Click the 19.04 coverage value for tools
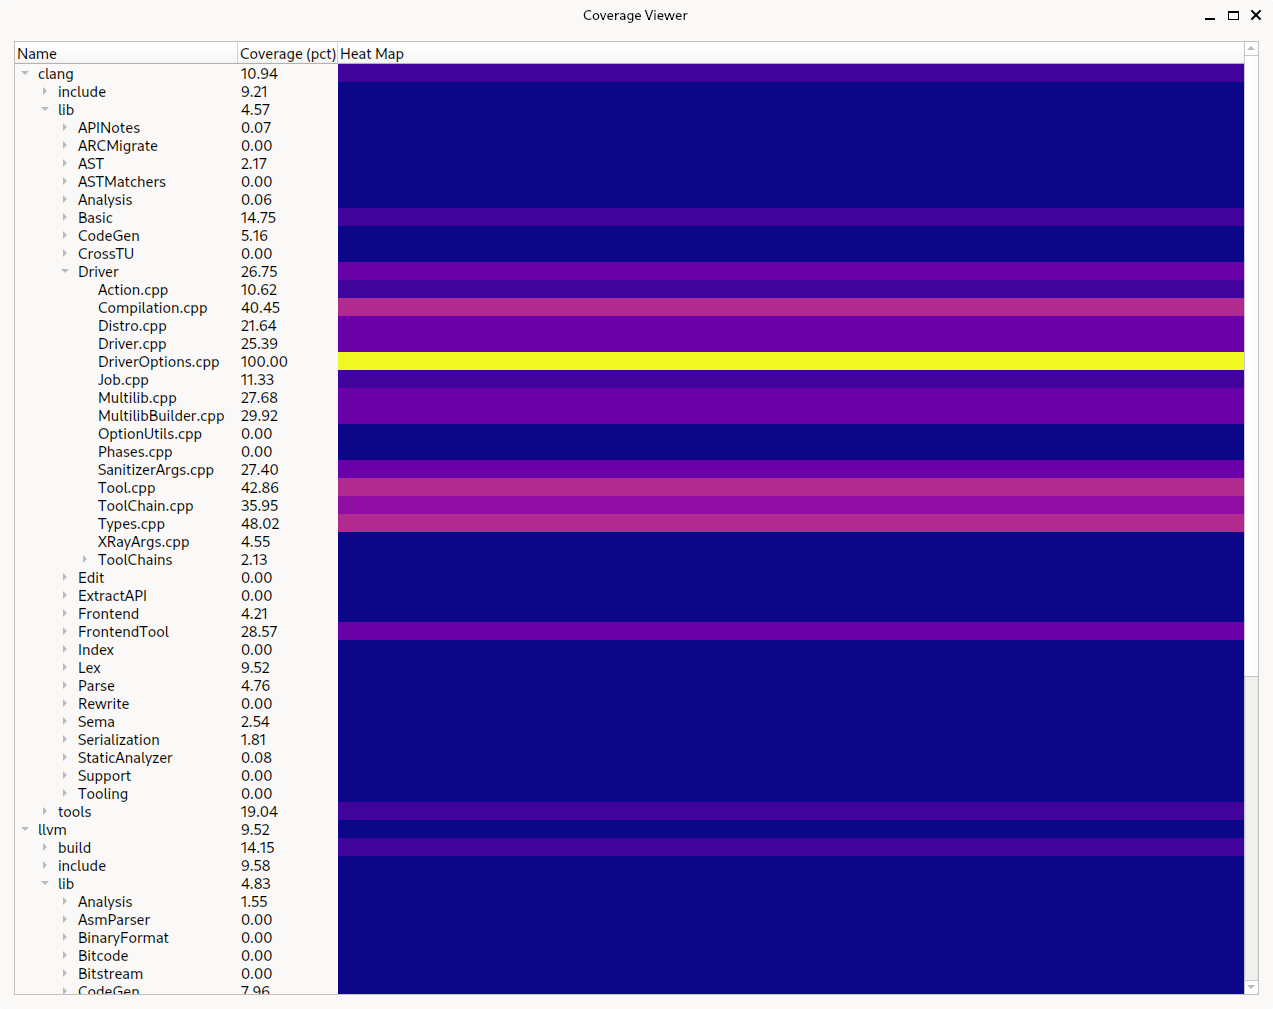 click(259, 811)
